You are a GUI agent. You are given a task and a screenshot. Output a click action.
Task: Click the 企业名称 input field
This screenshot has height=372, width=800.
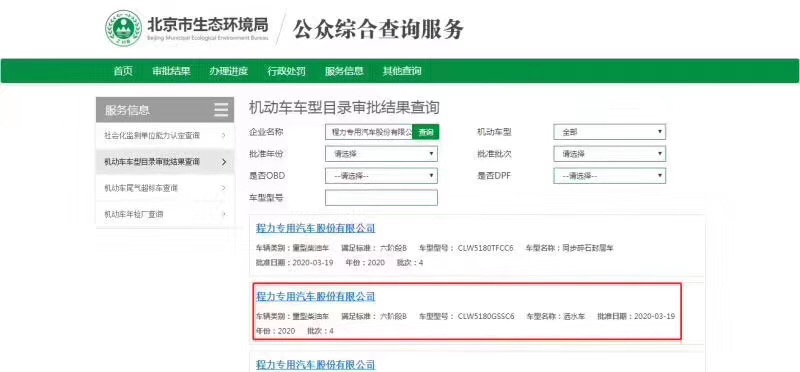(x=369, y=132)
